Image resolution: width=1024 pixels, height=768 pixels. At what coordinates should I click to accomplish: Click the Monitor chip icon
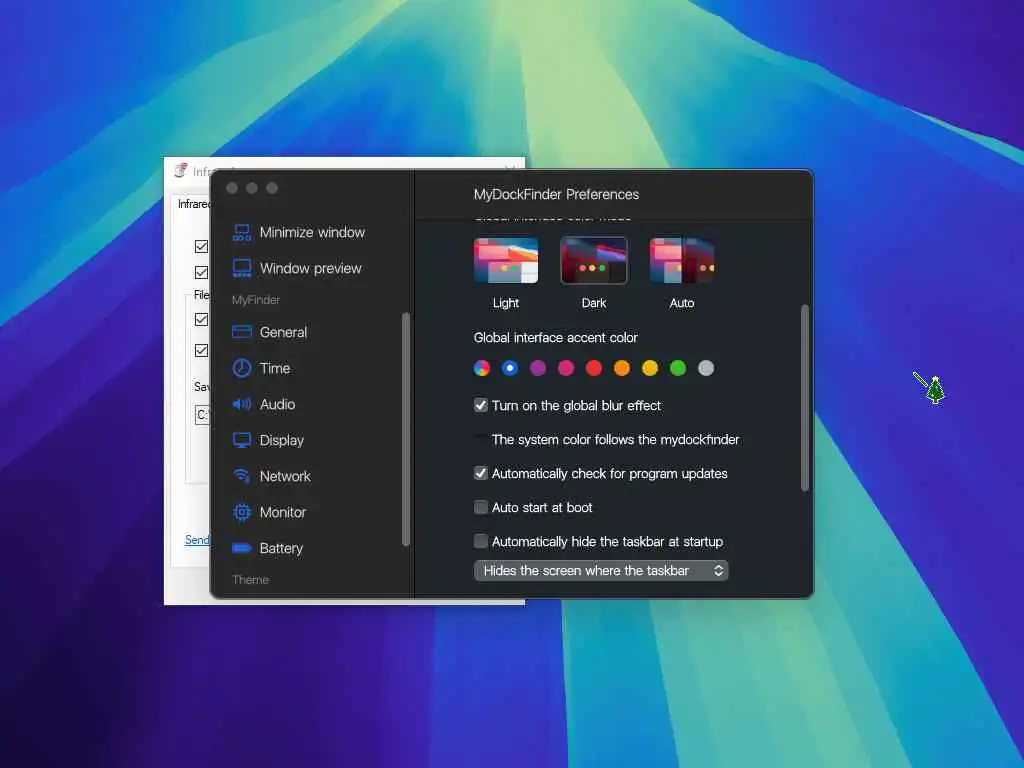(x=242, y=513)
